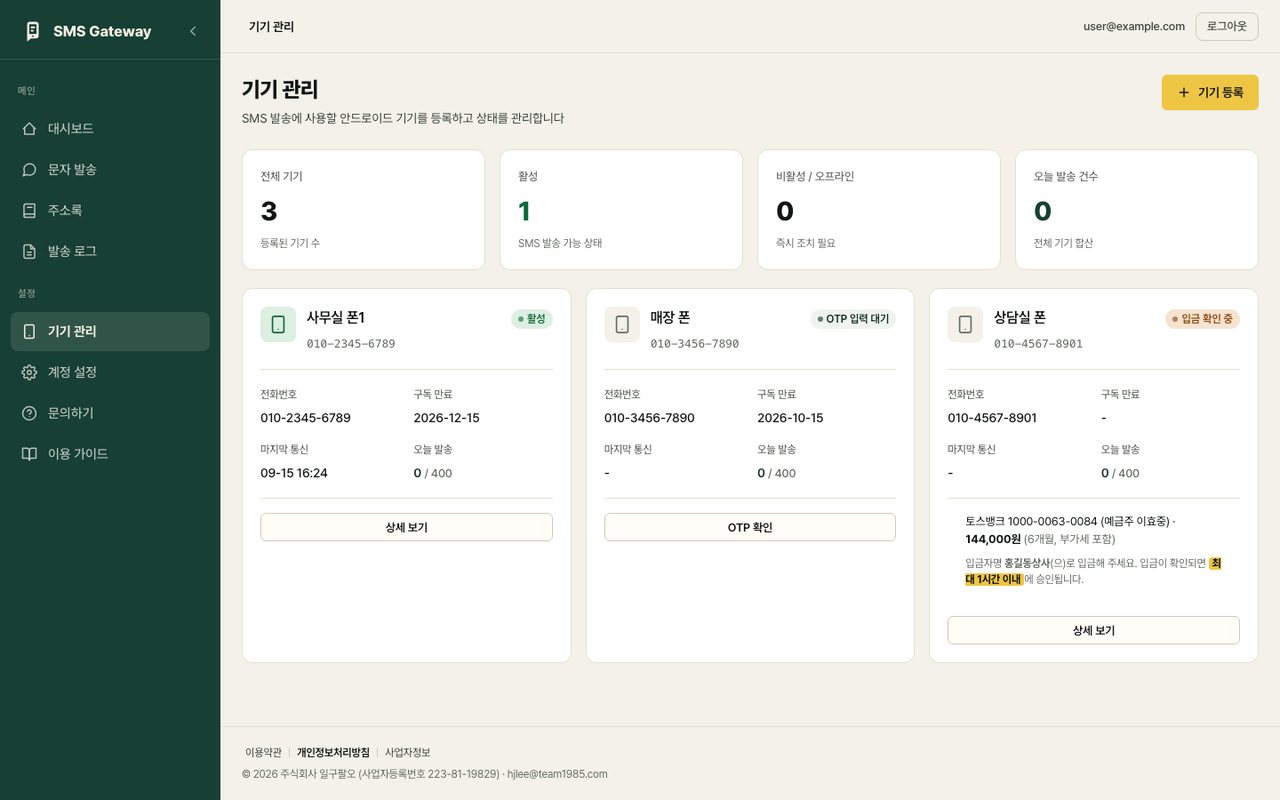Click the OTP 입력 대기 status badge

[853, 319]
